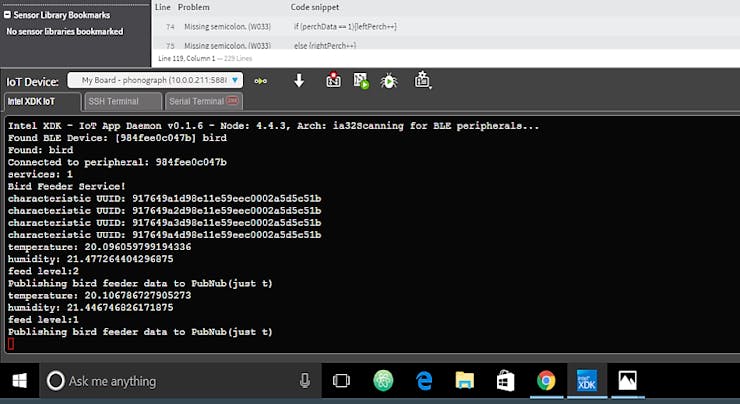Open Task View from the taskbar
Viewport: 740px width, 404px height.
[341, 380]
